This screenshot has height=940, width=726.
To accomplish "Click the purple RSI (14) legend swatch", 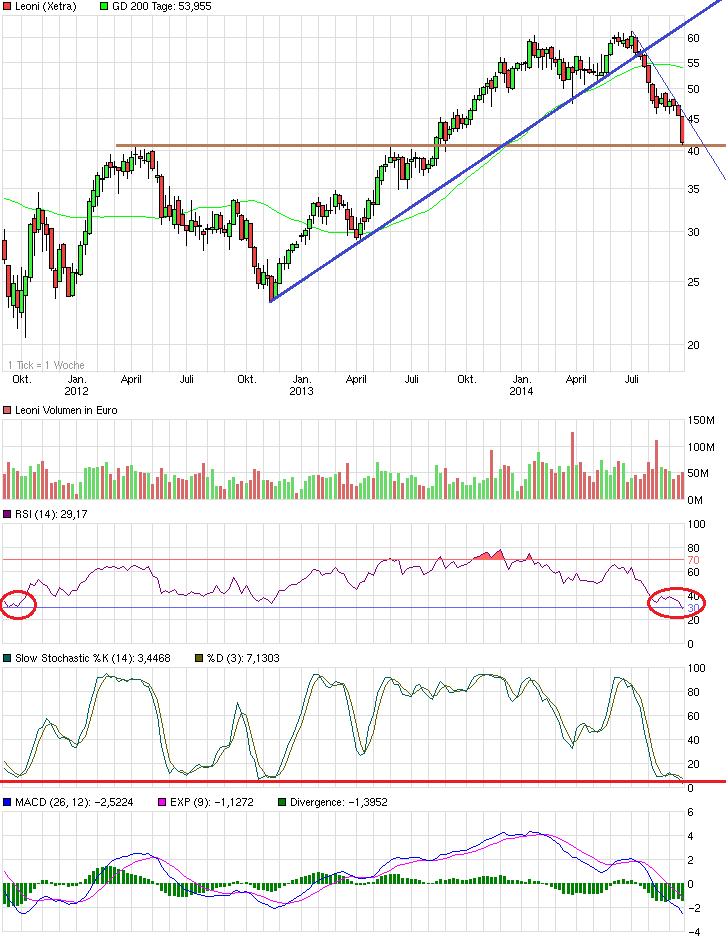I will (x=7, y=515).
